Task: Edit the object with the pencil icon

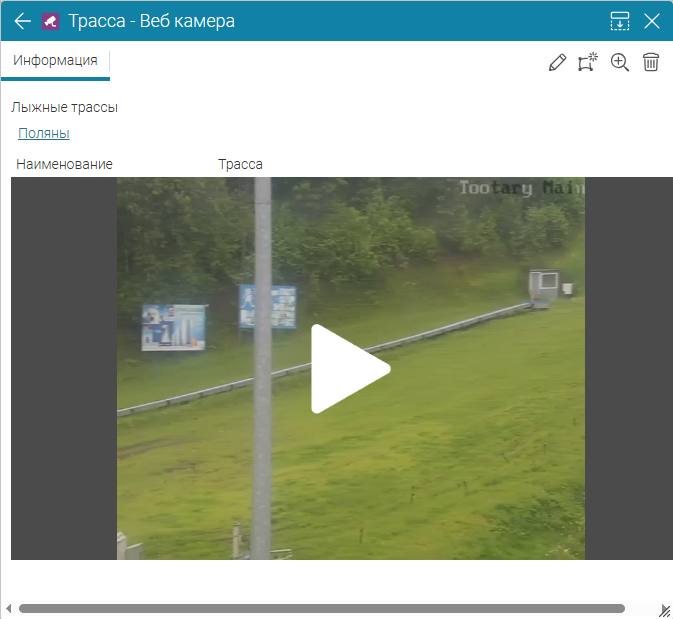Action: [x=557, y=62]
